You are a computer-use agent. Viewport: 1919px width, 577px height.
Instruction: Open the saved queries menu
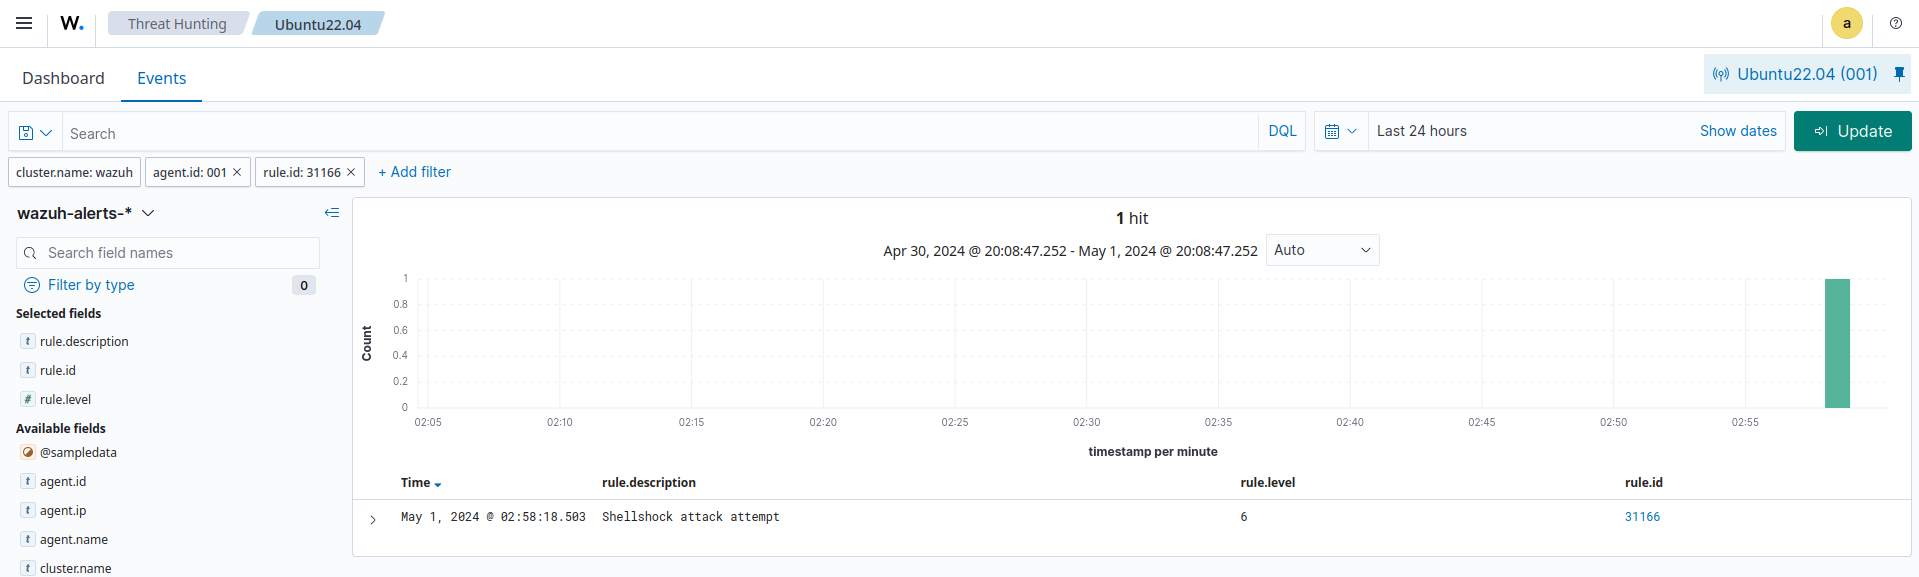tap(35, 133)
